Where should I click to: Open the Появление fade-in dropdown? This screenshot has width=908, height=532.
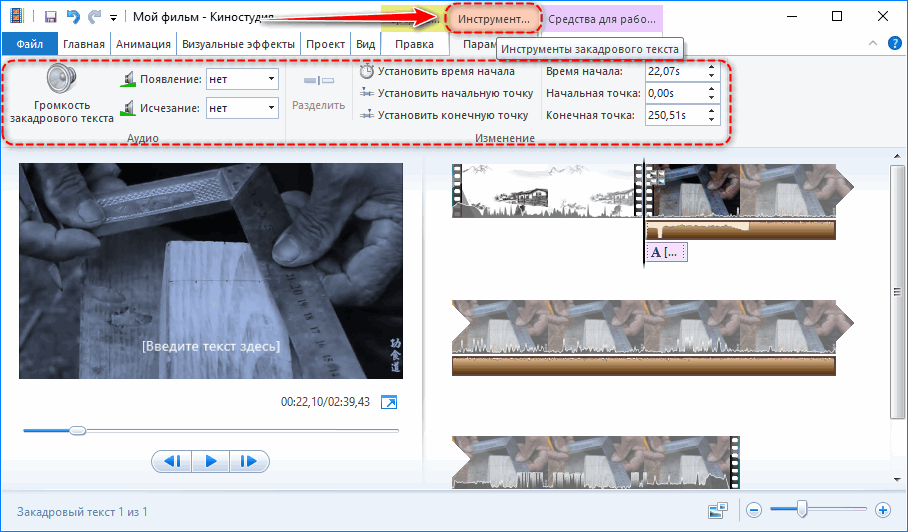click(242, 79)
